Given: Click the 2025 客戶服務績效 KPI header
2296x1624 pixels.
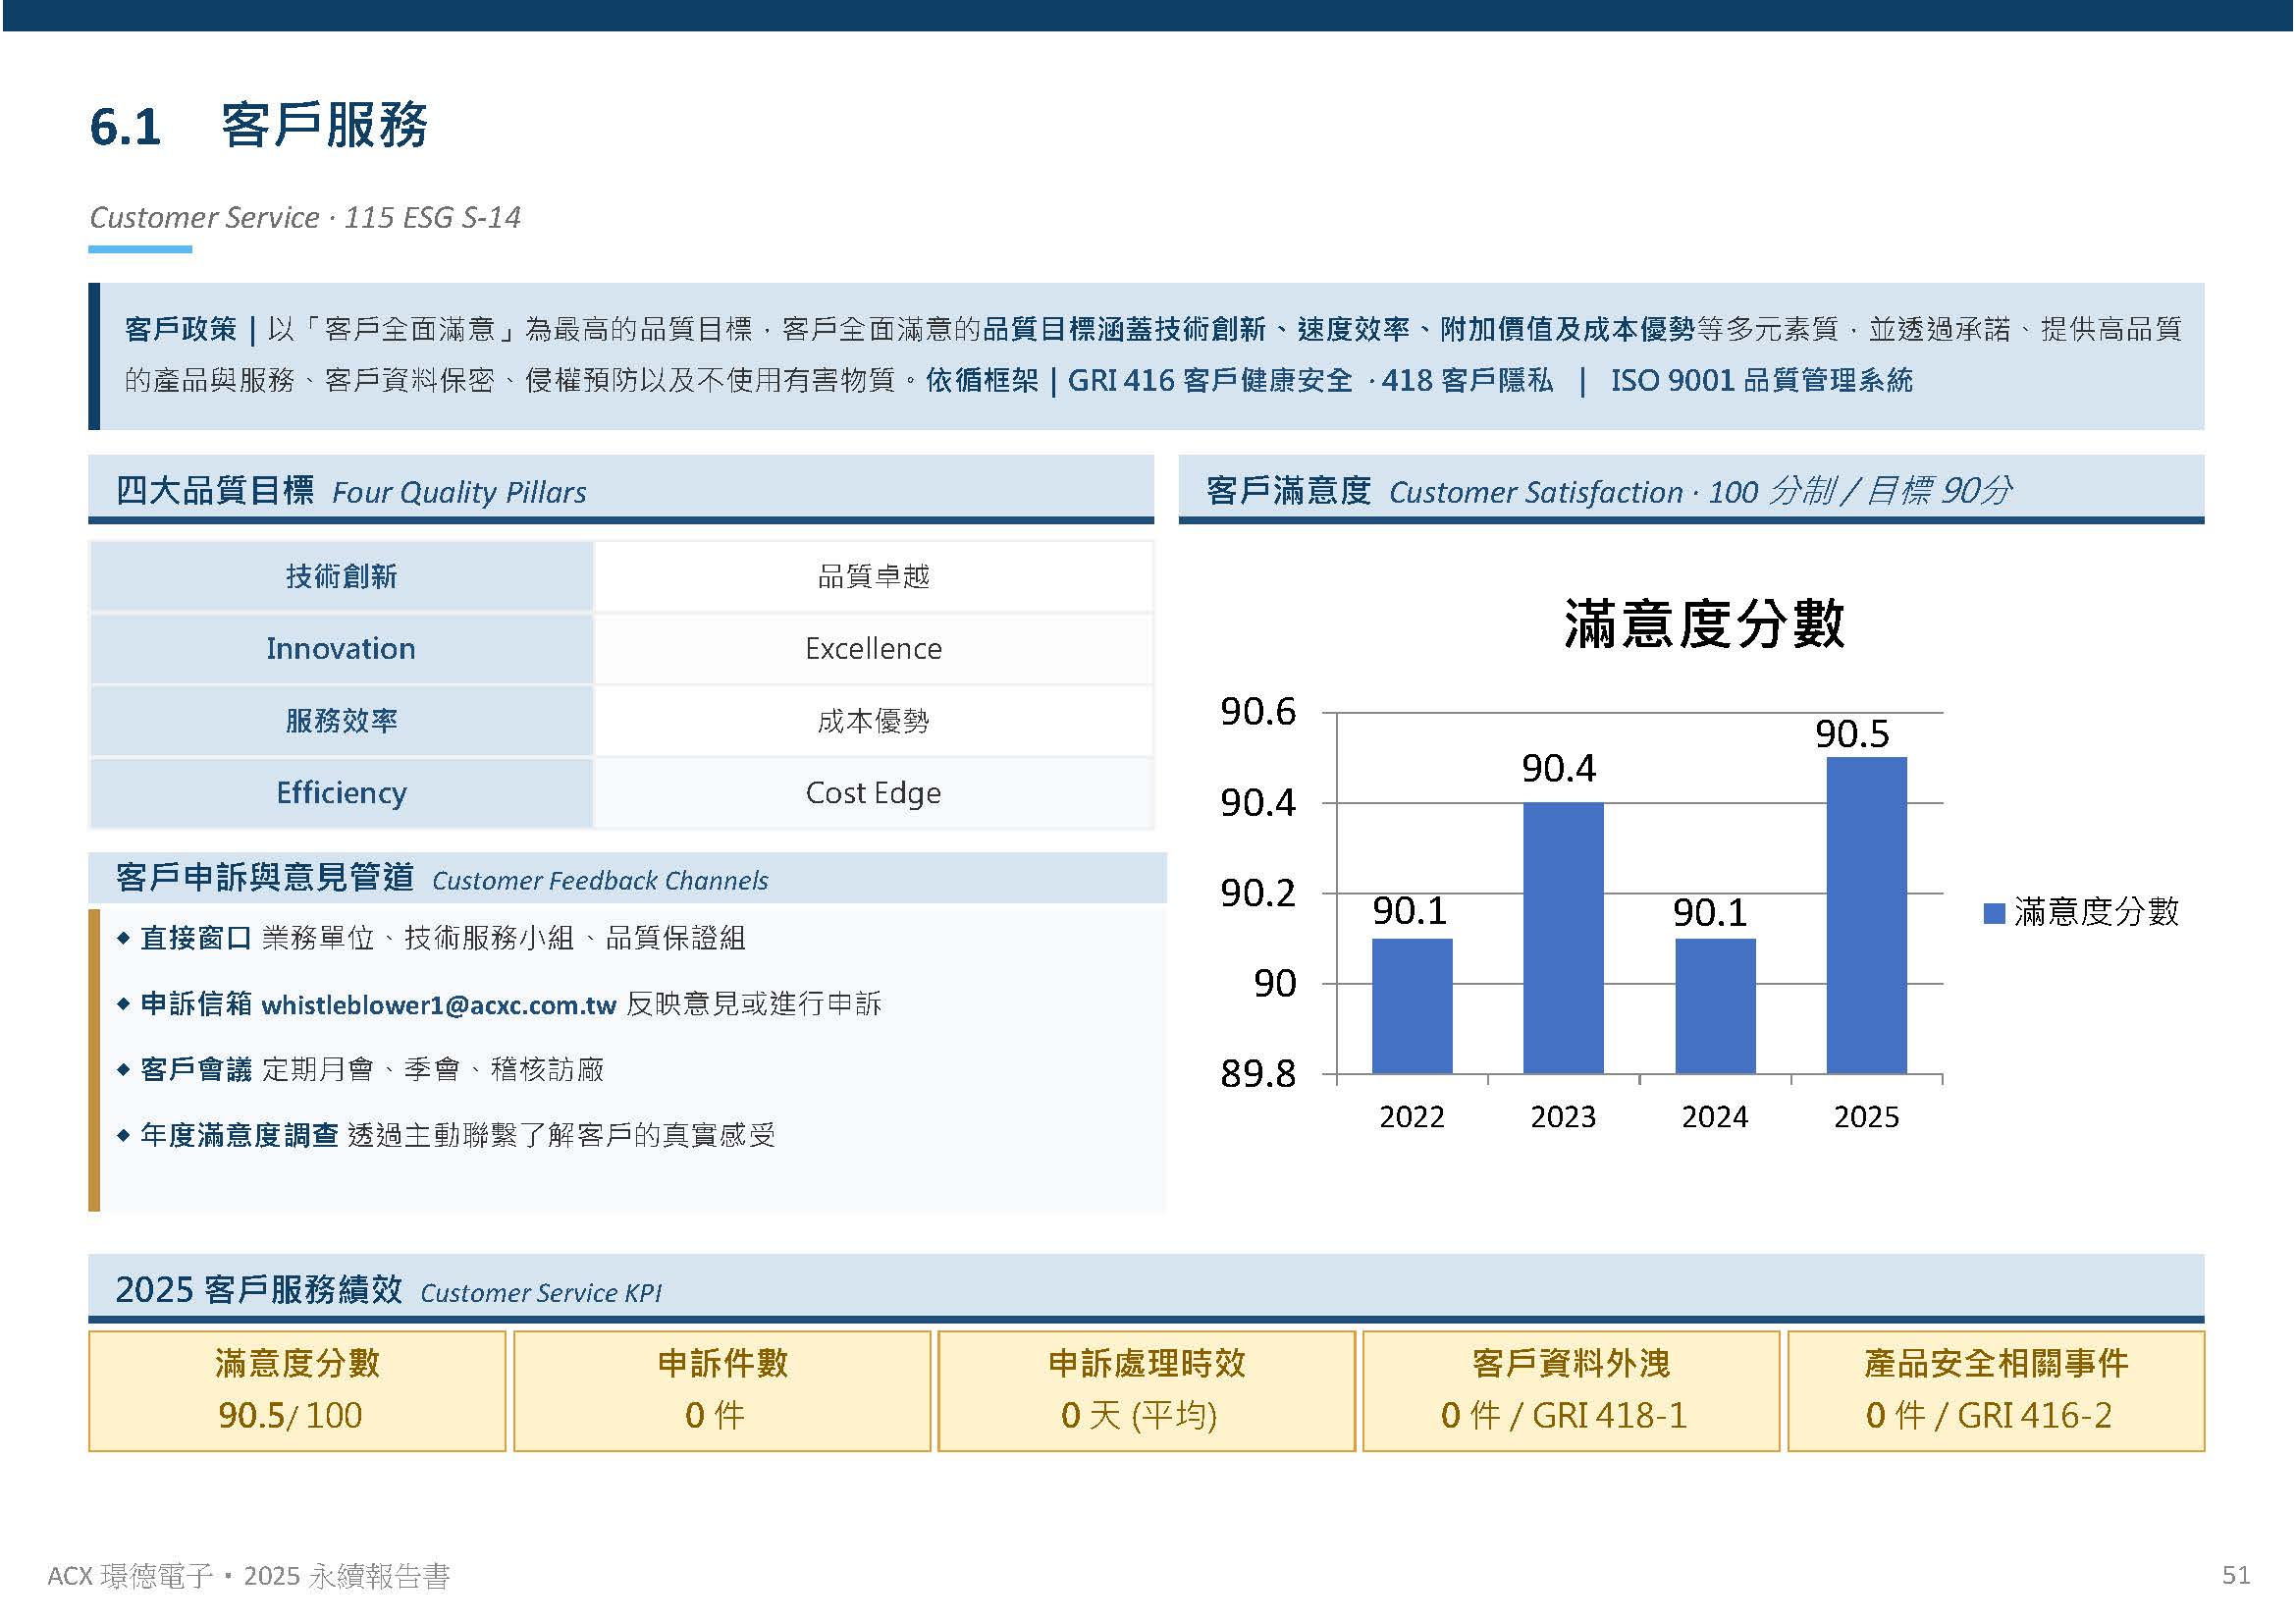Looking at the screenshot, I should [1146, 1288].
